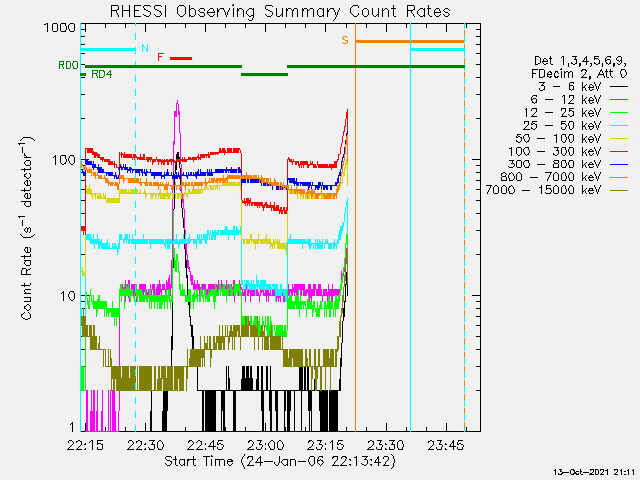
Task: Select the '300 - 800 keV' legend label
Action: tap(555, 164)
